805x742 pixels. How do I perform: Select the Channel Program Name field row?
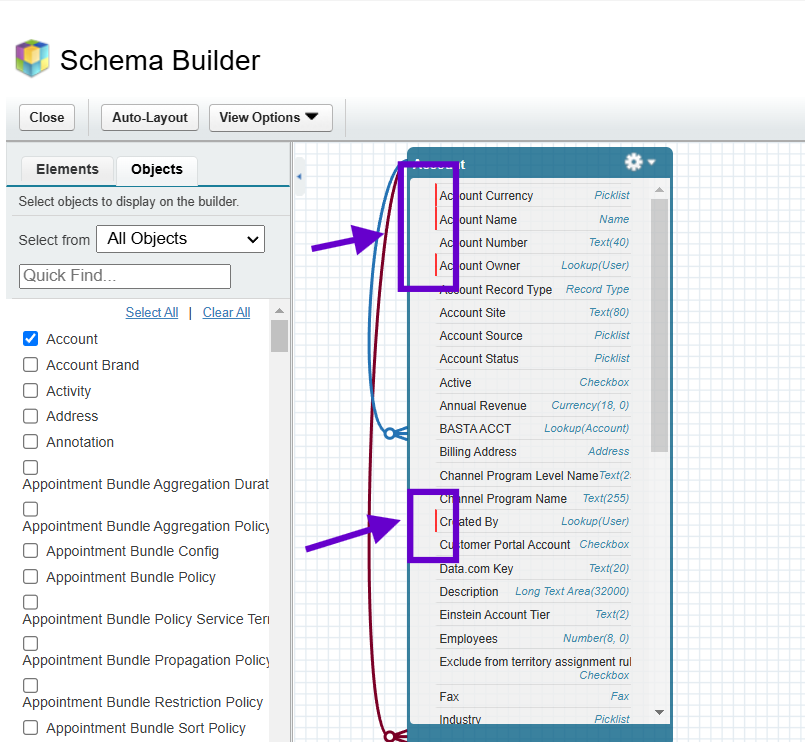tap(533, 498)
